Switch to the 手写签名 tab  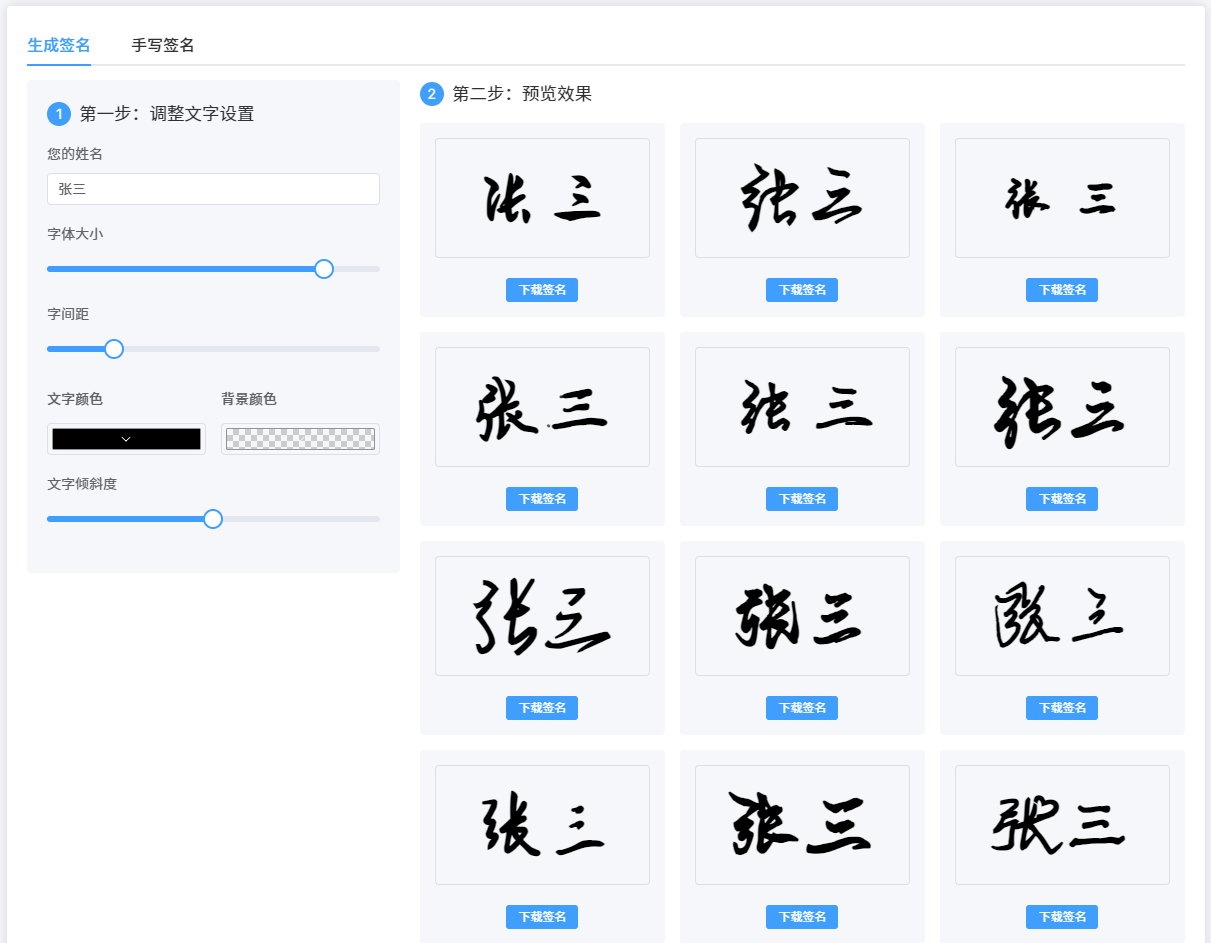click(163, 45)
